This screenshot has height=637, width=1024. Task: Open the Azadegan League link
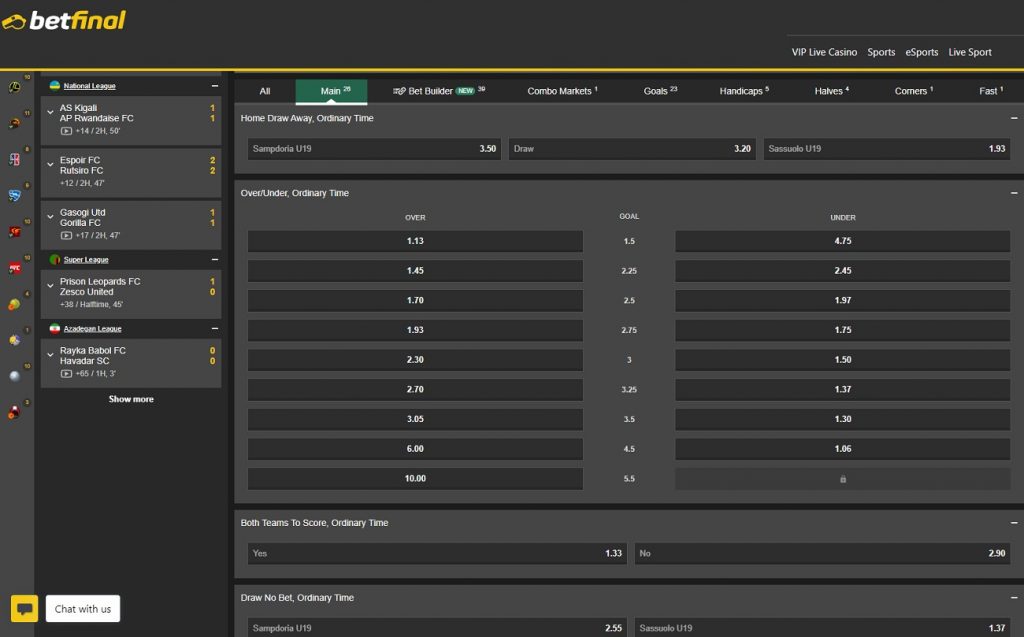[93, 329]
